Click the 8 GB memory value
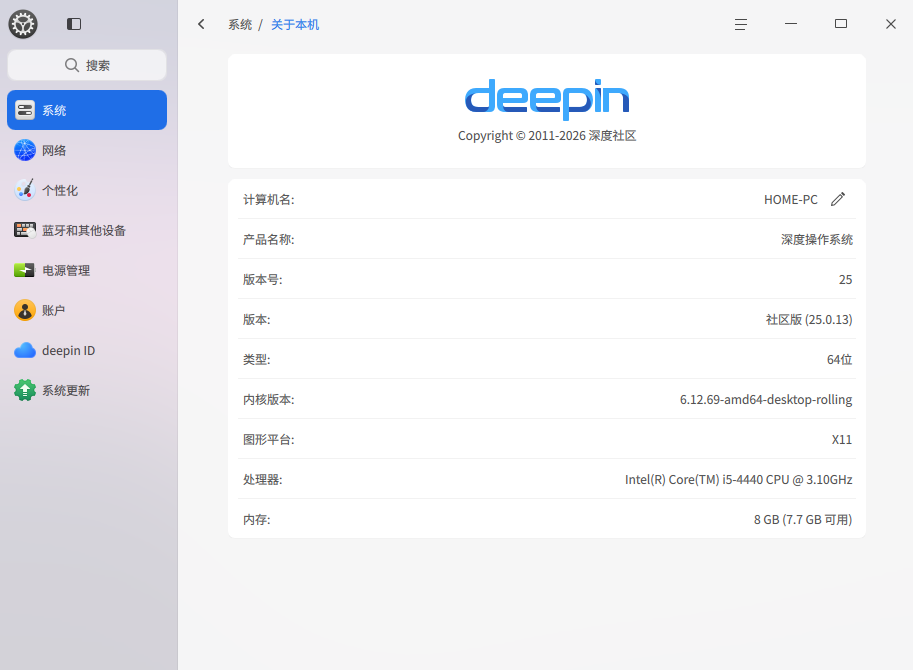Viewport: 913px width, 670px height. [803, 520]
